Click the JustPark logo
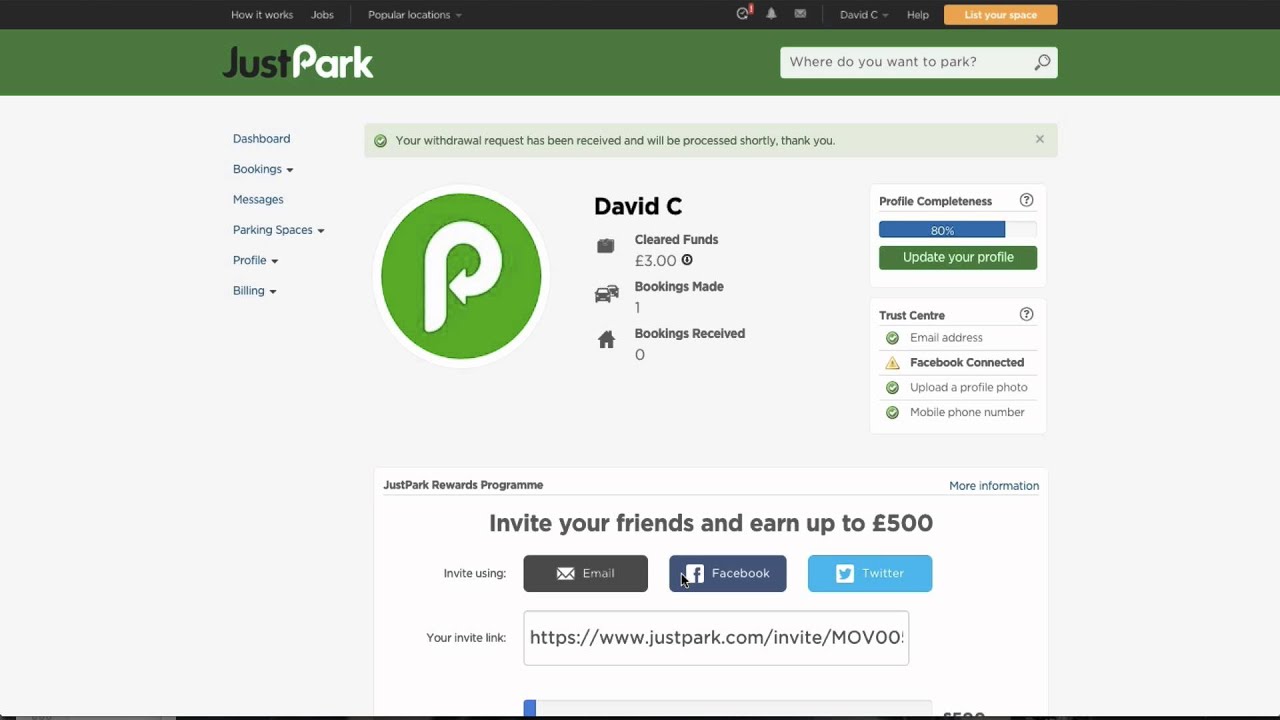 point(298,62)
